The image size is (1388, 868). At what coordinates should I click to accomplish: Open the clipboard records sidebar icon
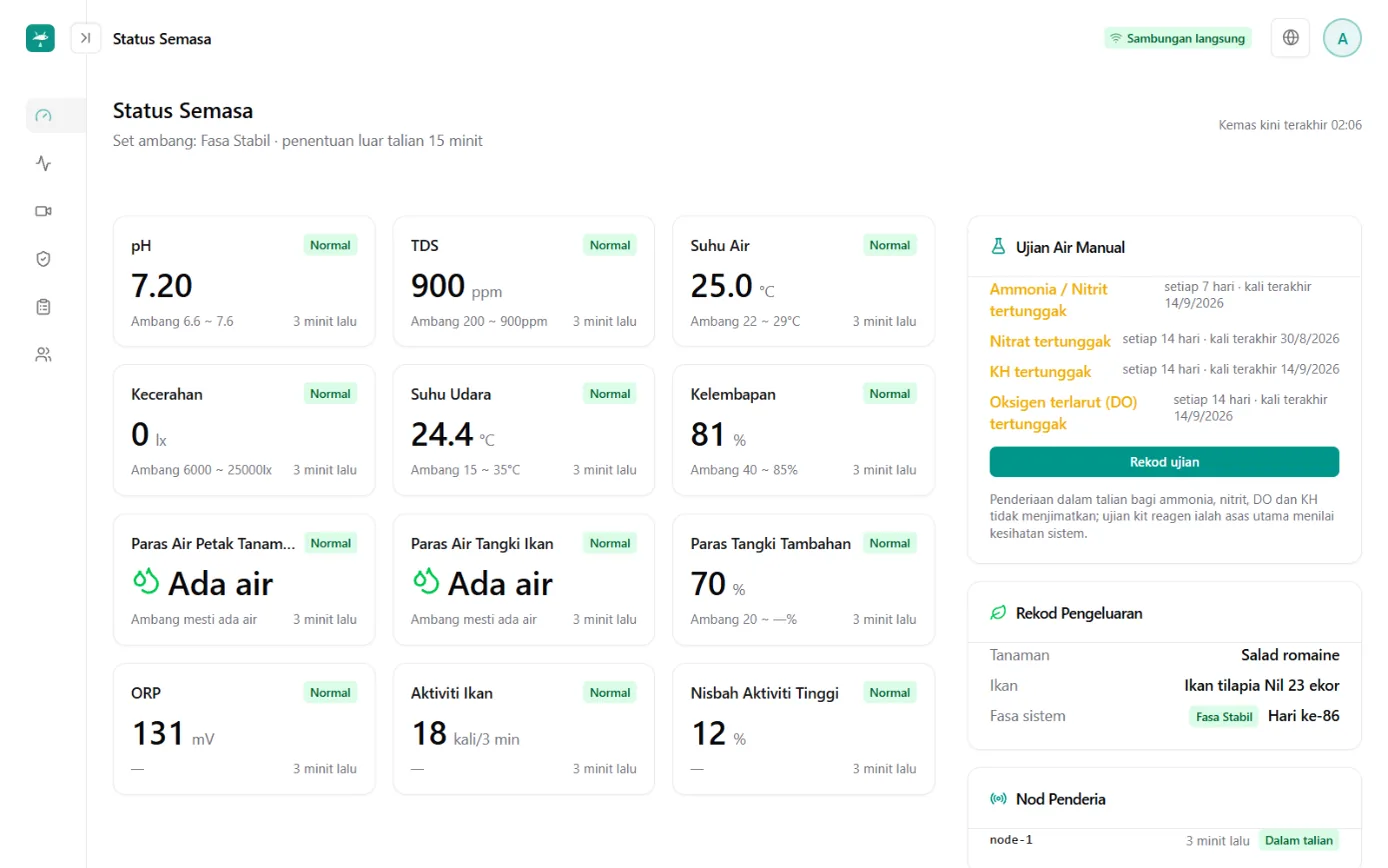[x=43, y=307]
